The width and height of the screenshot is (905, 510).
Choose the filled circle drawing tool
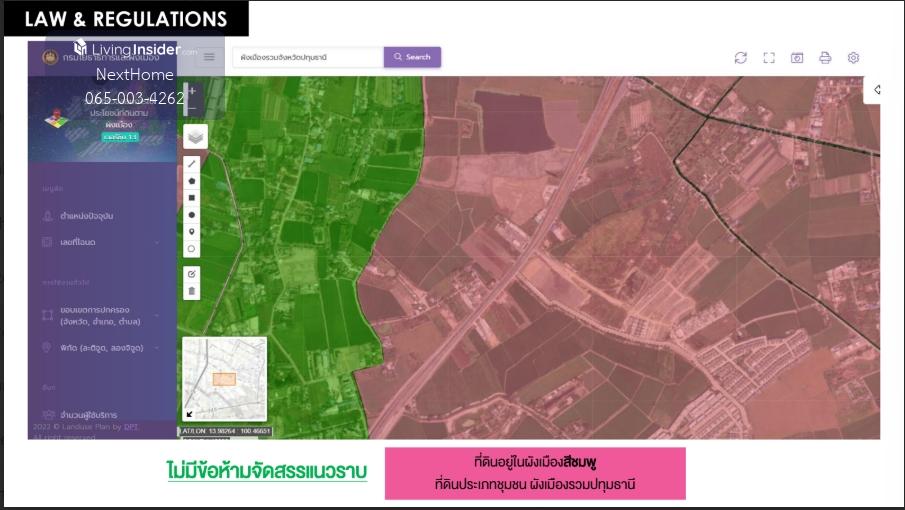[192, 214]
